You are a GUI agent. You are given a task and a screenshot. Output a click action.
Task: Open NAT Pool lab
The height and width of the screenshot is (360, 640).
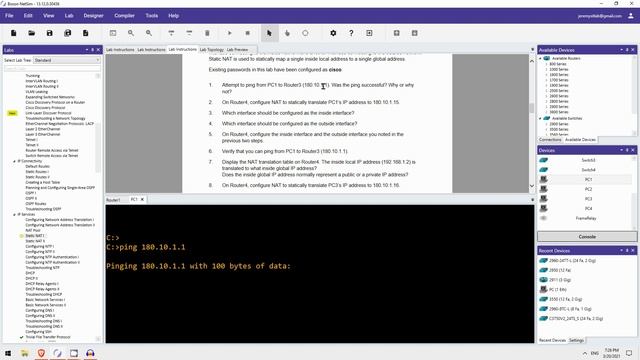33,231
